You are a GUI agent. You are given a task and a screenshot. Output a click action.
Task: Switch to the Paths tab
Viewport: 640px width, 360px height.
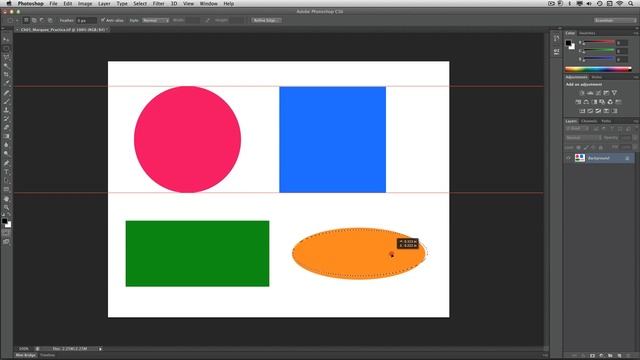pyautogui.click(x=606, y=121)
